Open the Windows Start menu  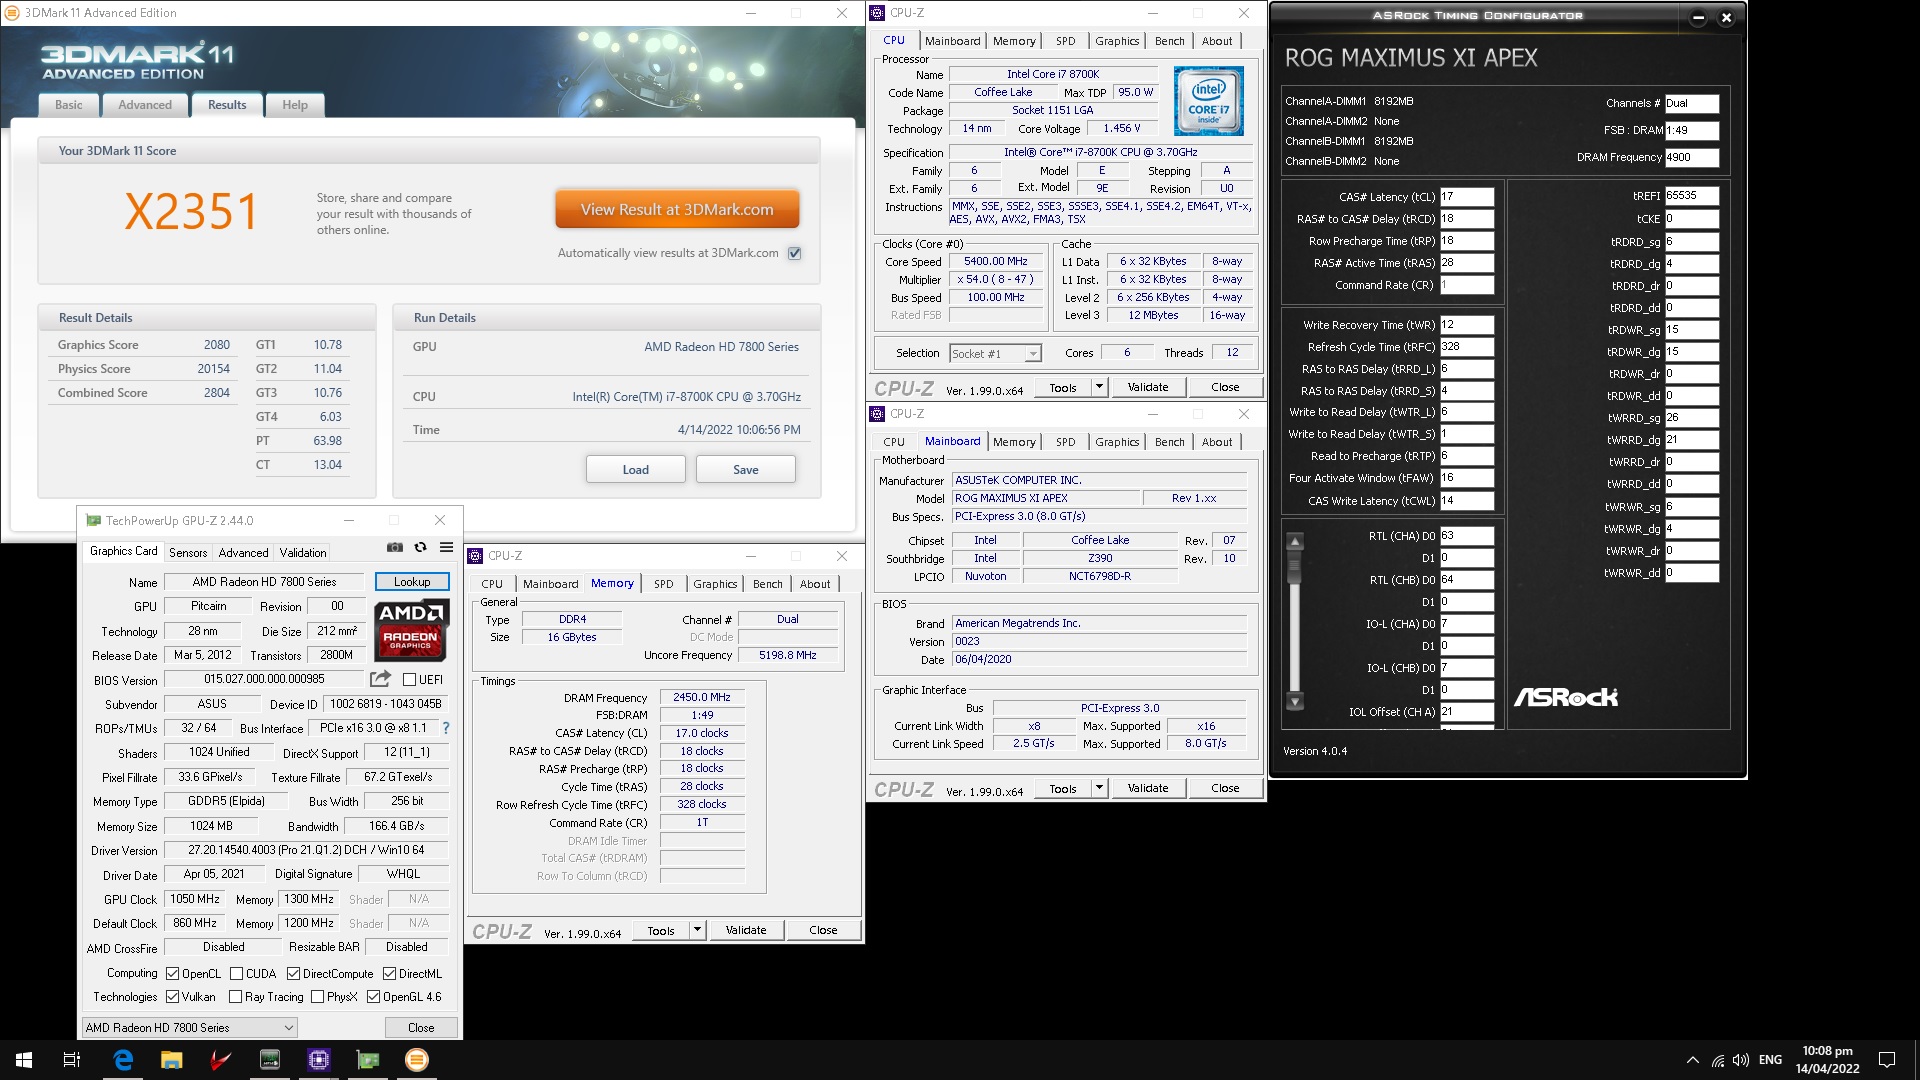[24, 1060]
